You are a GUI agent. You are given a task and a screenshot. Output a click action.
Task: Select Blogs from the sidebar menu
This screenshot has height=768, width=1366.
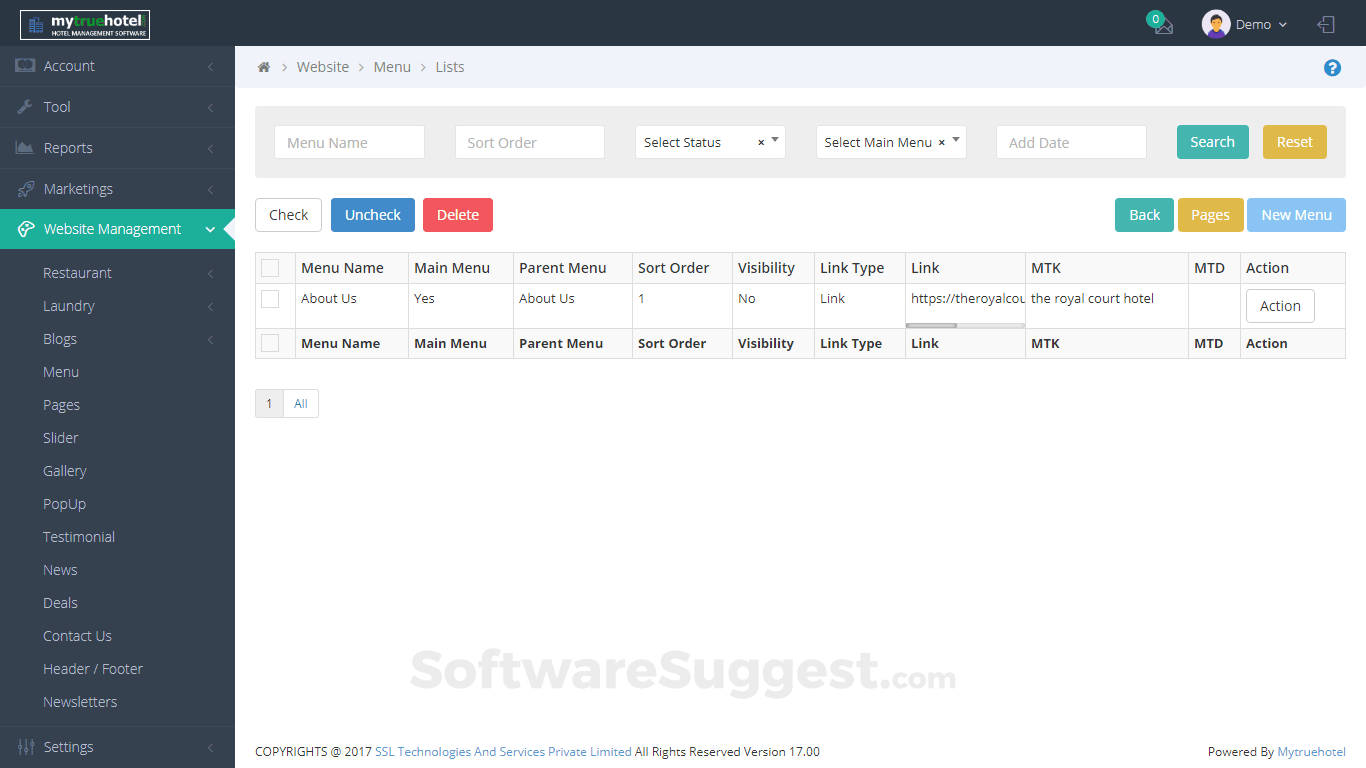pos(60,338)
